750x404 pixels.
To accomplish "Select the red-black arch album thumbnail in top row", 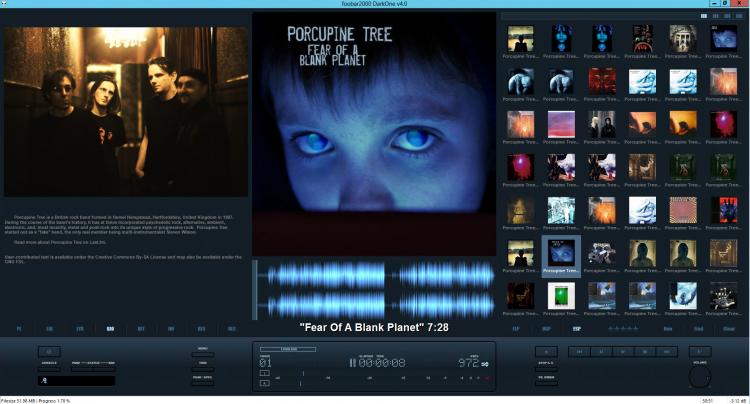I will (x=642, y=39).
